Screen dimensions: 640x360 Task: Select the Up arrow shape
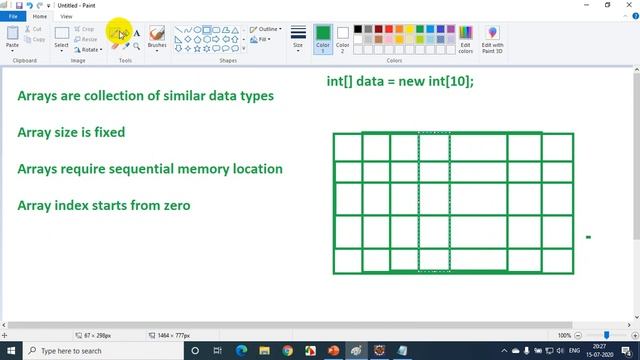click(235, 40)
